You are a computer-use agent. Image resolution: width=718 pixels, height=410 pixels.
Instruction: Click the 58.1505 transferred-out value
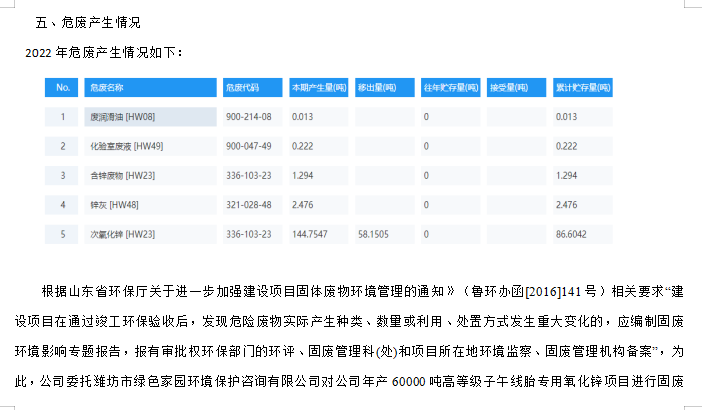(375, 234)
